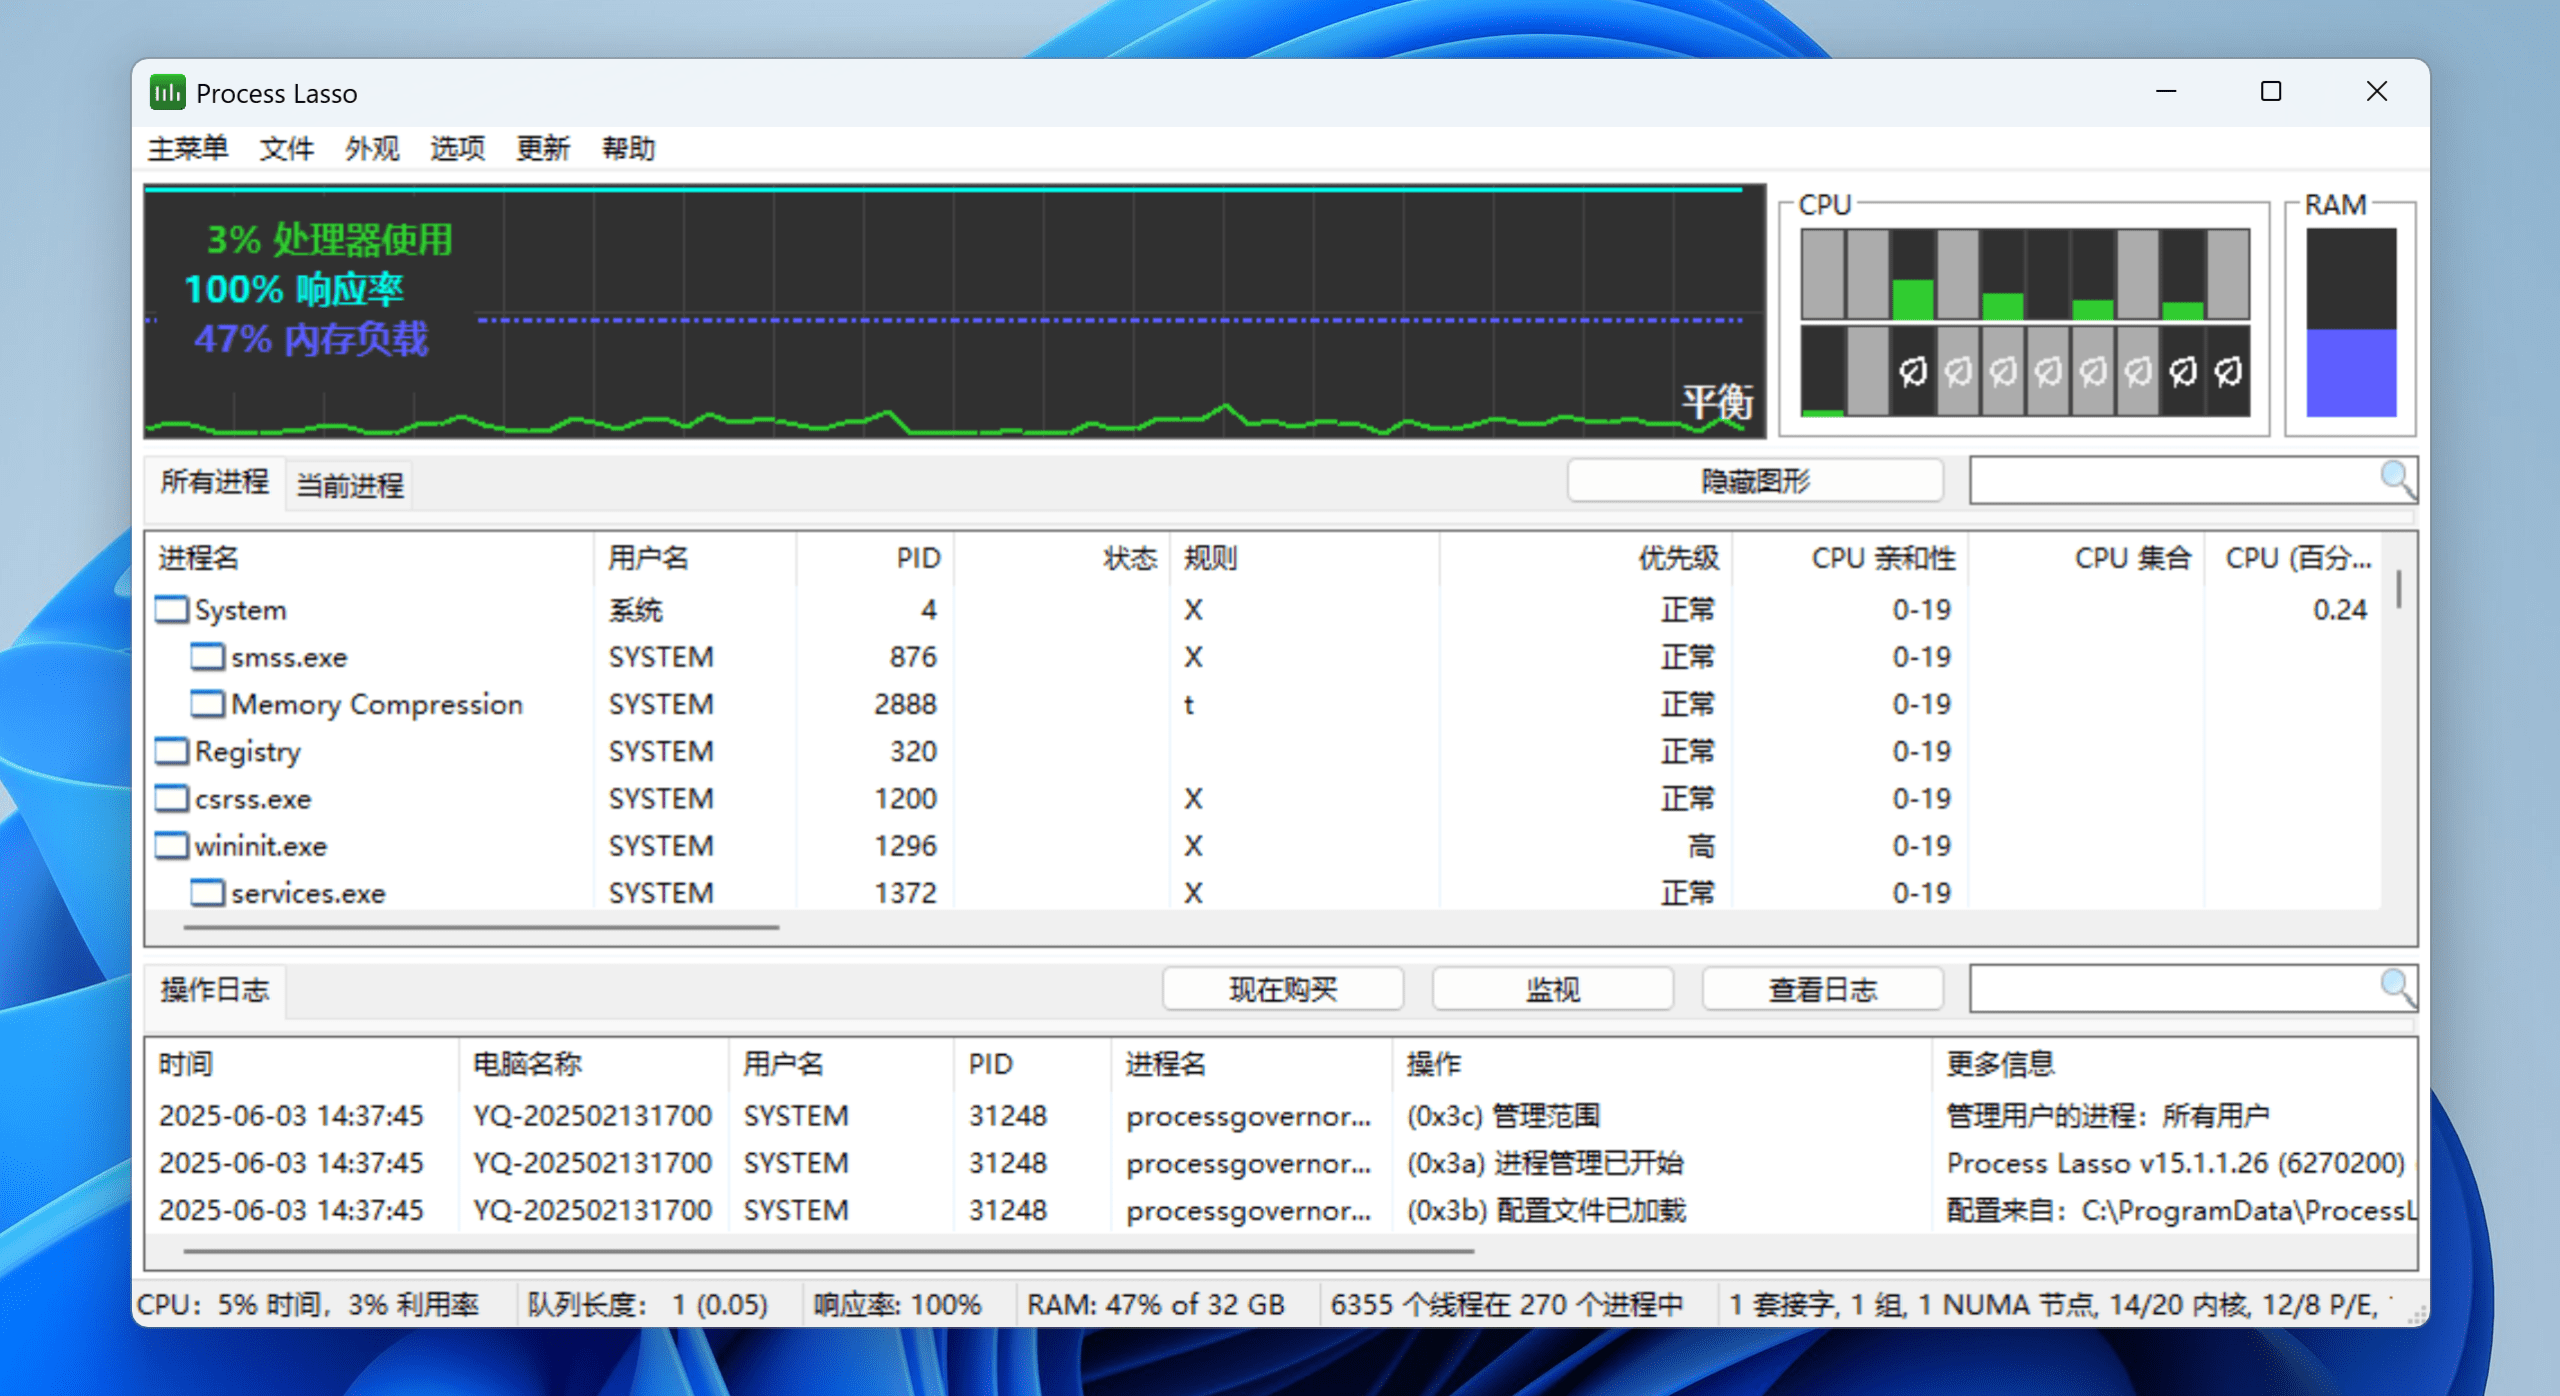Viewport: 2560px width, 1396px height.
Task: Sort log by 更多信息 column header
Action: coord(2174,1064)
